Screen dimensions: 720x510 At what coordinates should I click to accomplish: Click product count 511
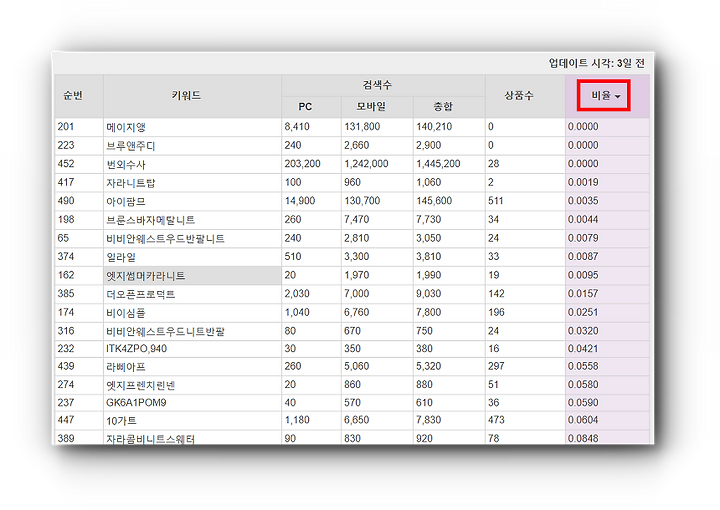[x=495, y=201]
